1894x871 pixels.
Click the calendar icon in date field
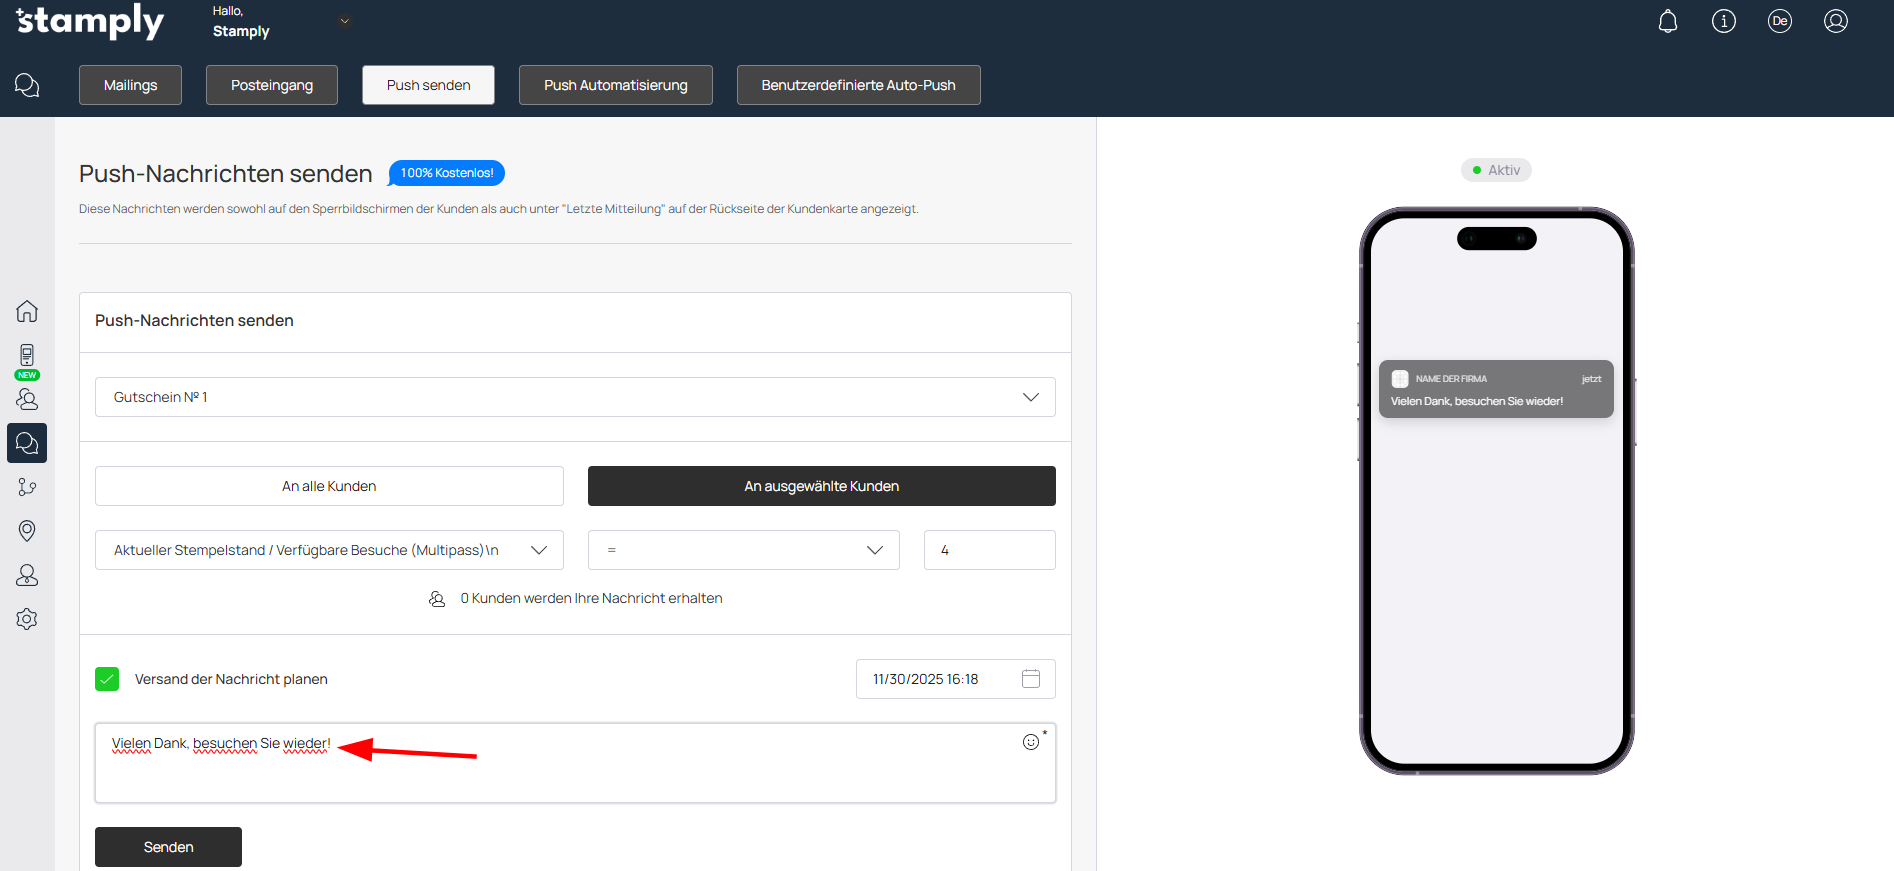point(1031,679)
